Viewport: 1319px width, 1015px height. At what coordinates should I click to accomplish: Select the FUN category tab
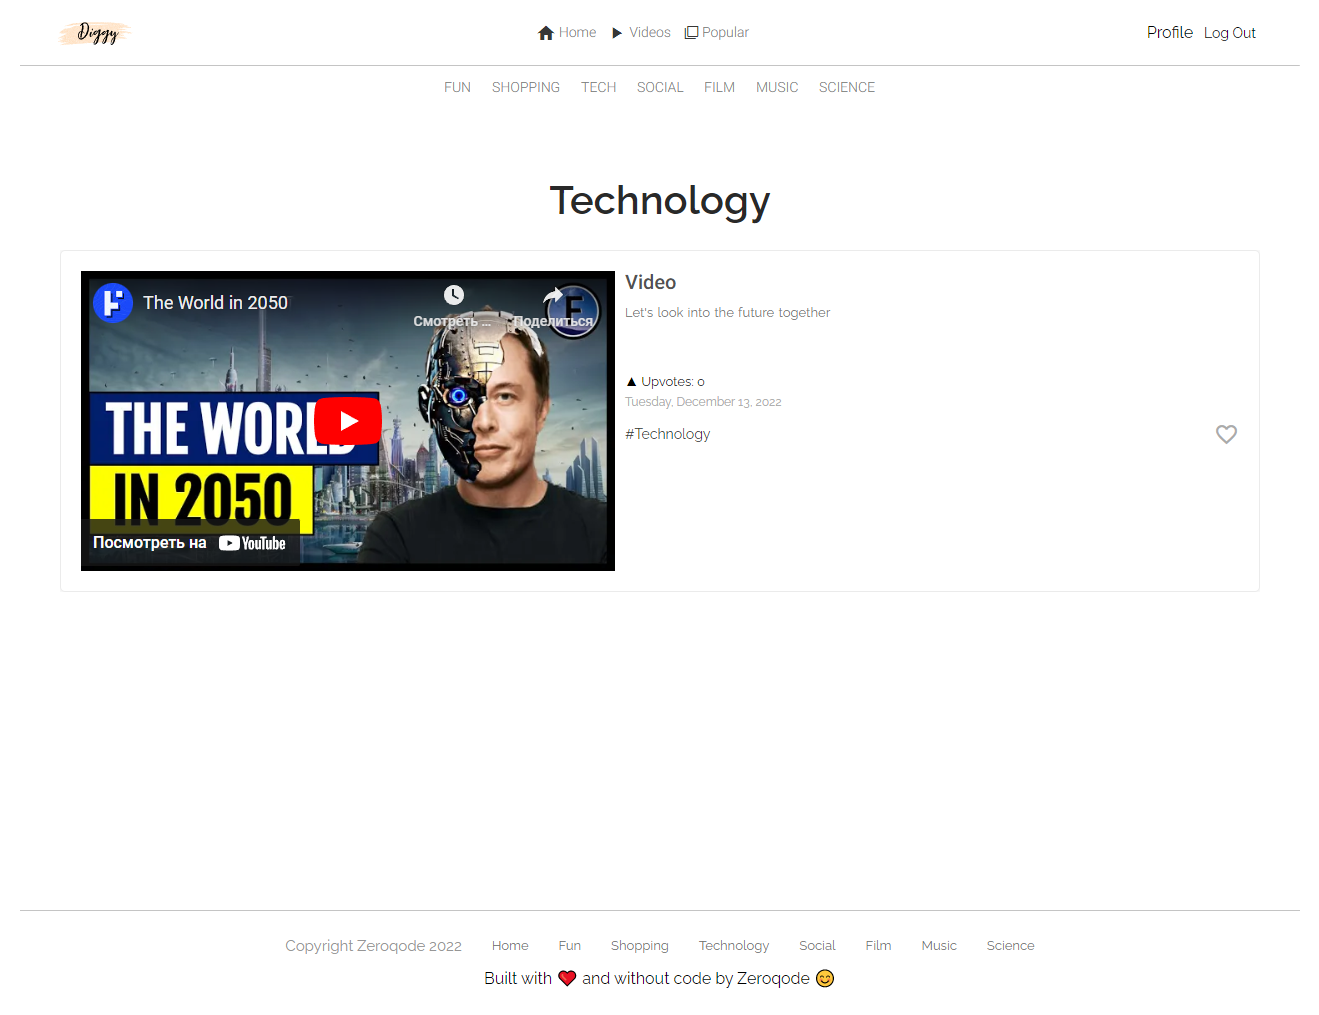tap(457, 88)
